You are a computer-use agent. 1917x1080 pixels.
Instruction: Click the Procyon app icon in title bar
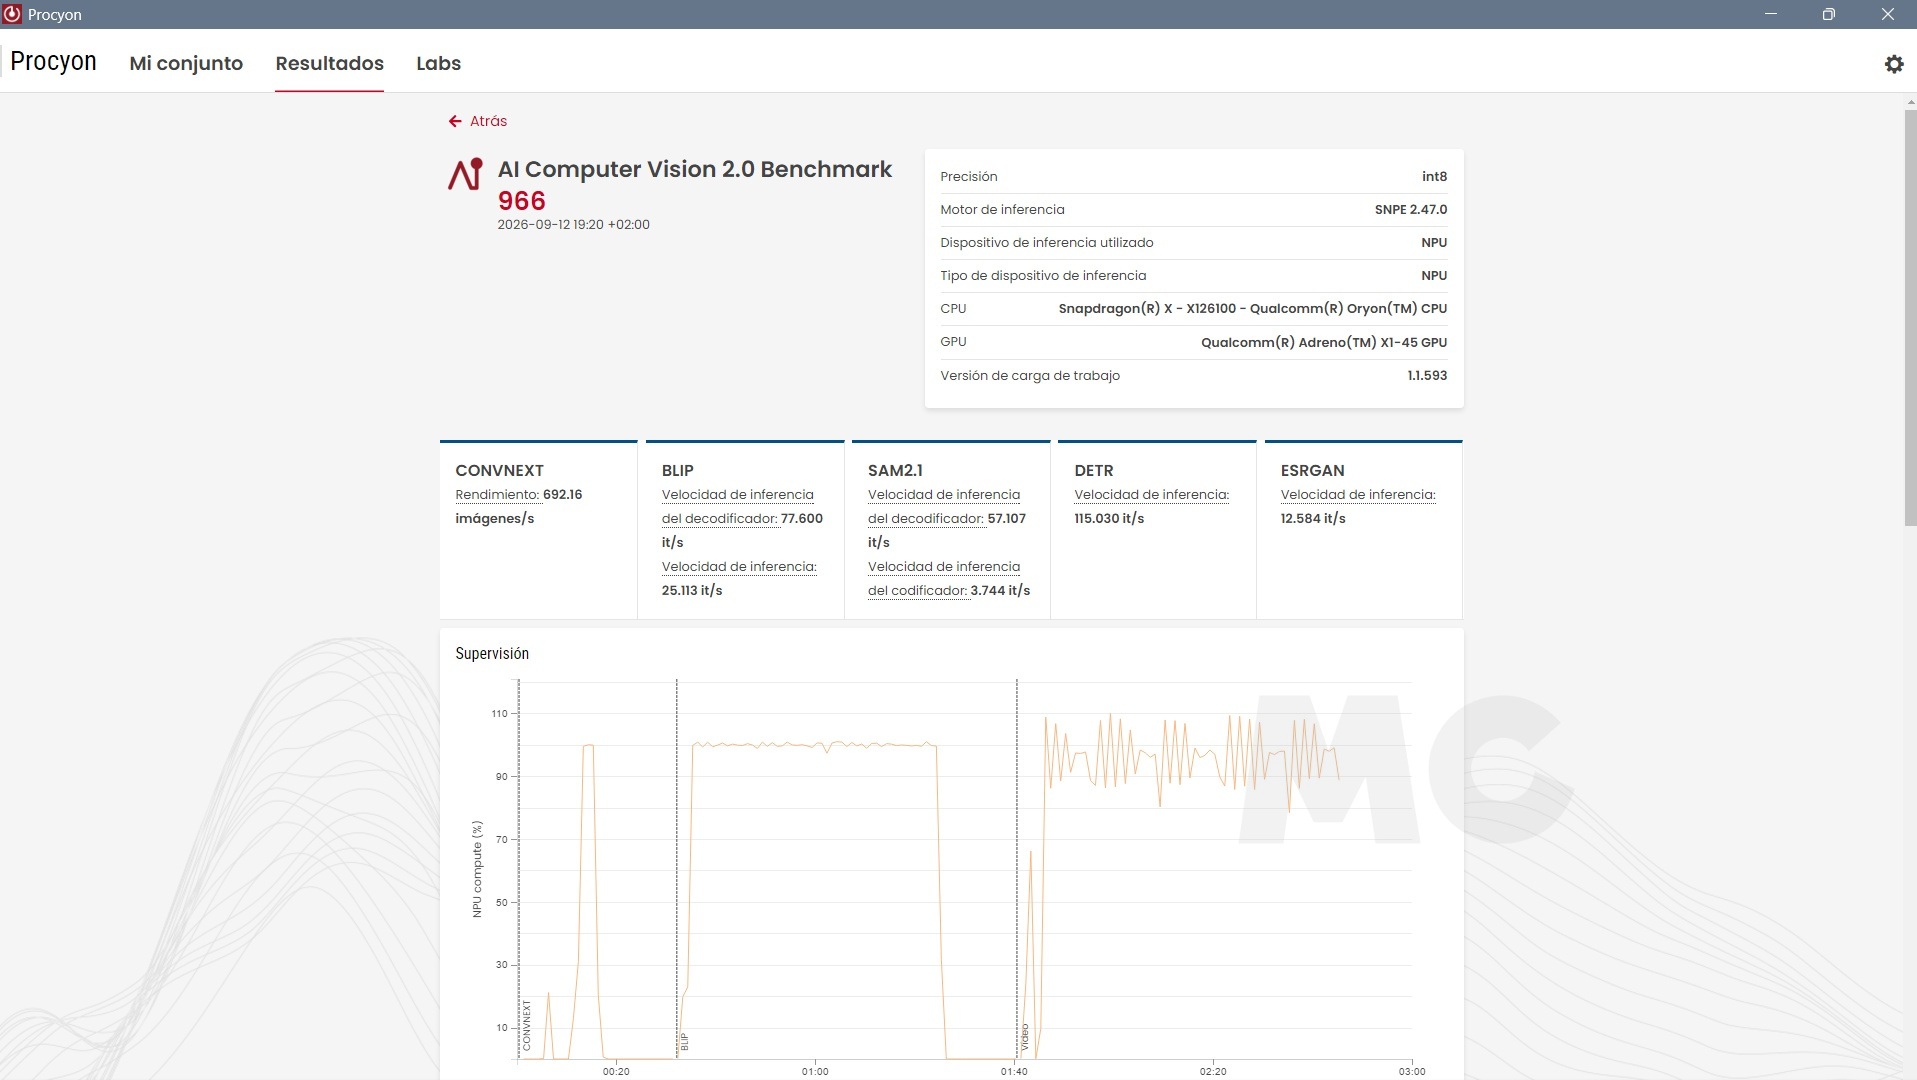pyautogui.click(x=12, y=14)
